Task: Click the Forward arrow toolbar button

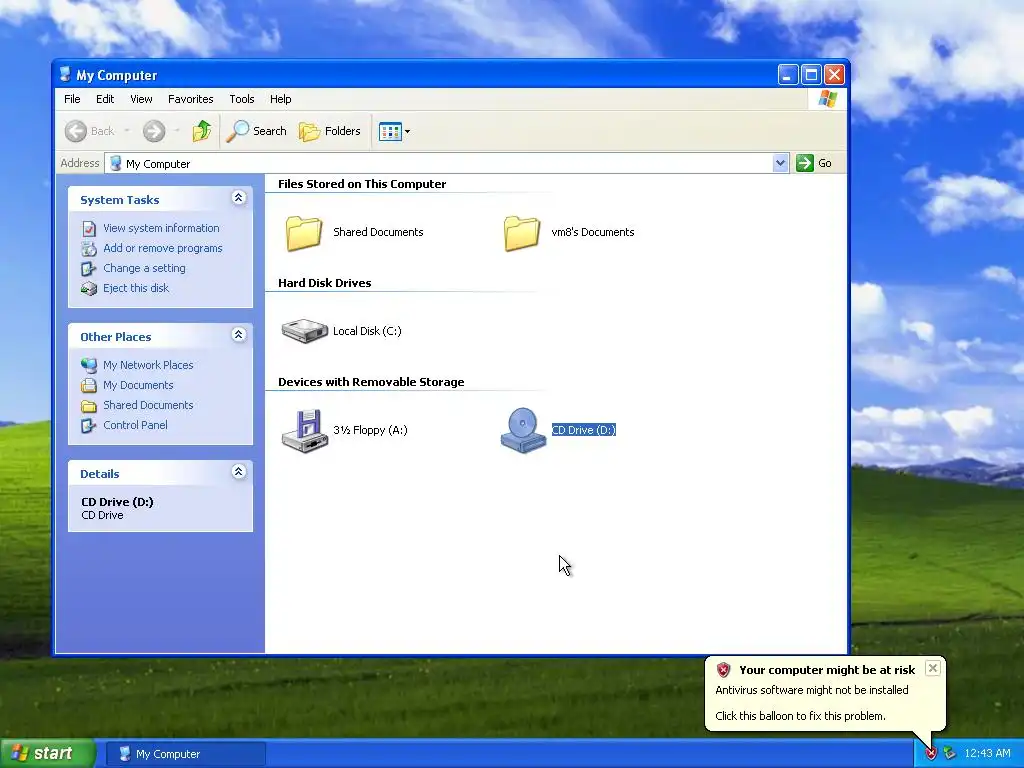Action: pos(154,131)
